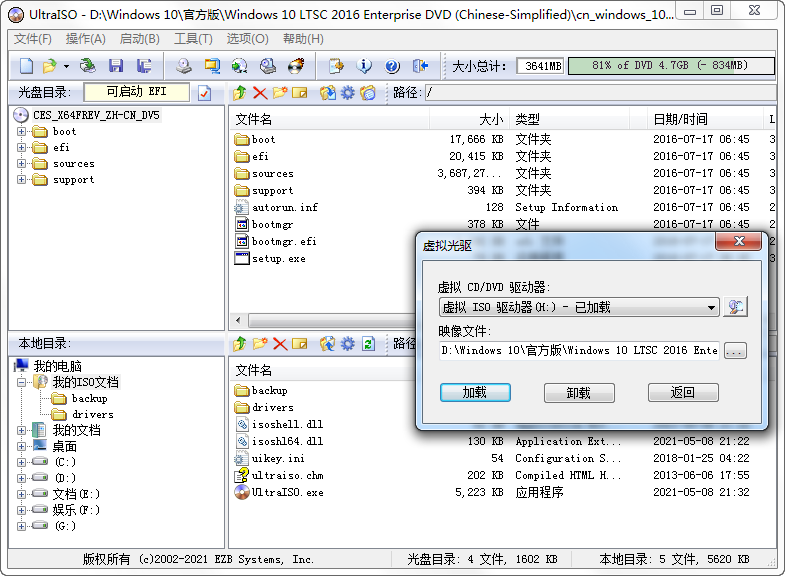
Task: Click the mount to virtual drive icon
Action: [268, 66]
